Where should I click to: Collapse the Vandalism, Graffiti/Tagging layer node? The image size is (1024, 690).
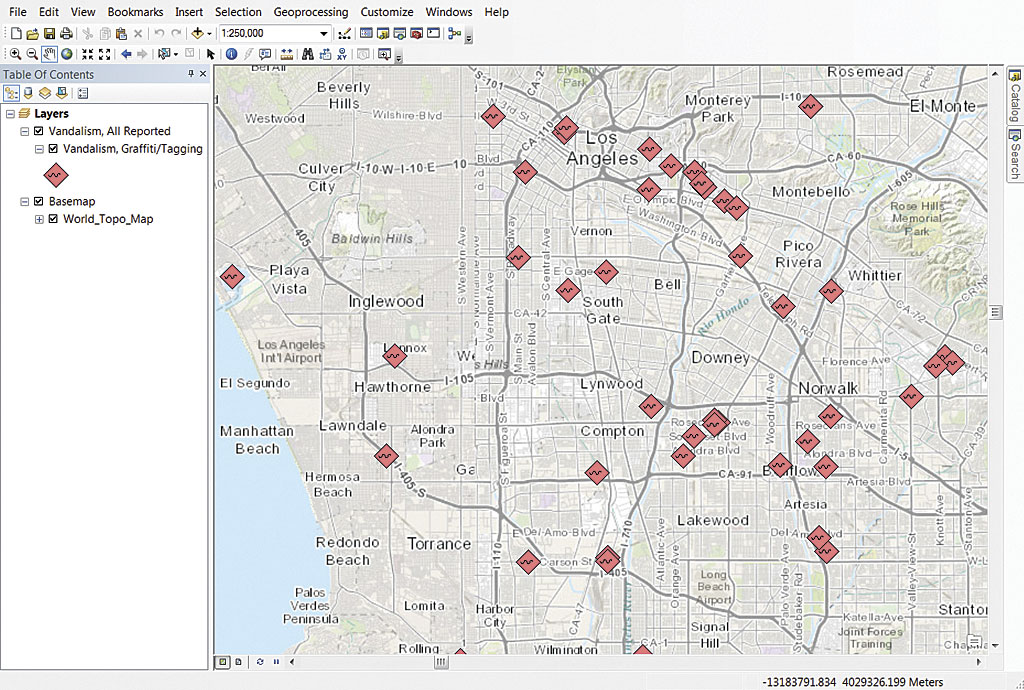coord(39,149)
